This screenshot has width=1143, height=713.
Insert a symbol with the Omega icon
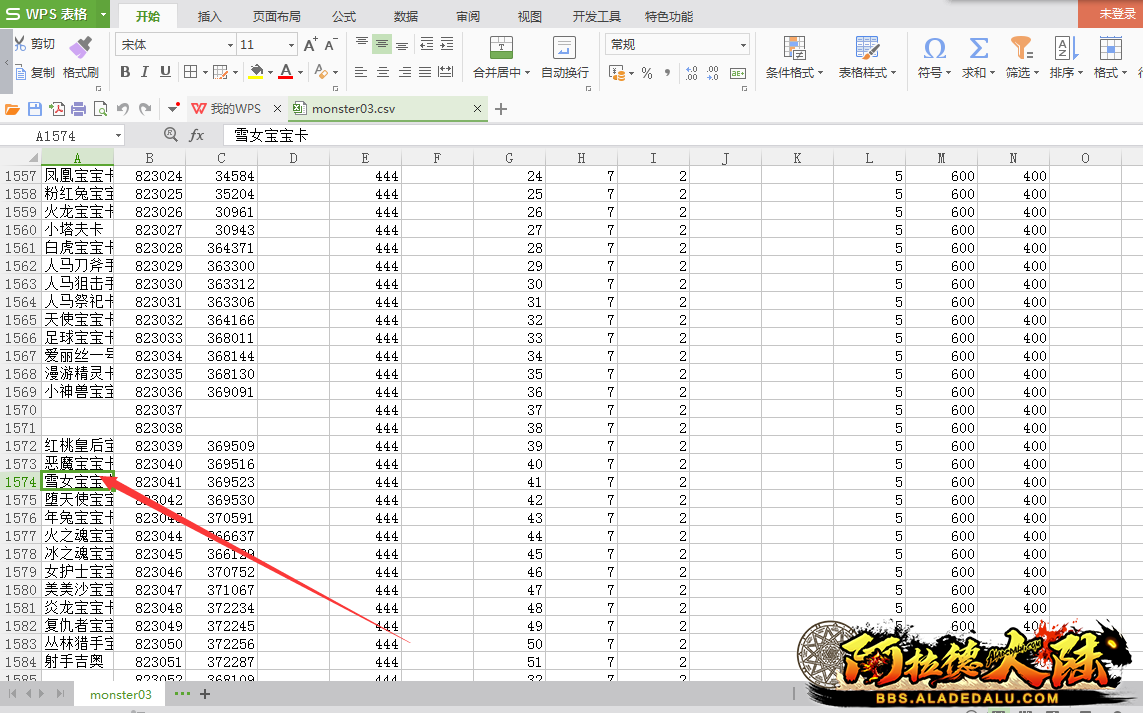point(934,48)
